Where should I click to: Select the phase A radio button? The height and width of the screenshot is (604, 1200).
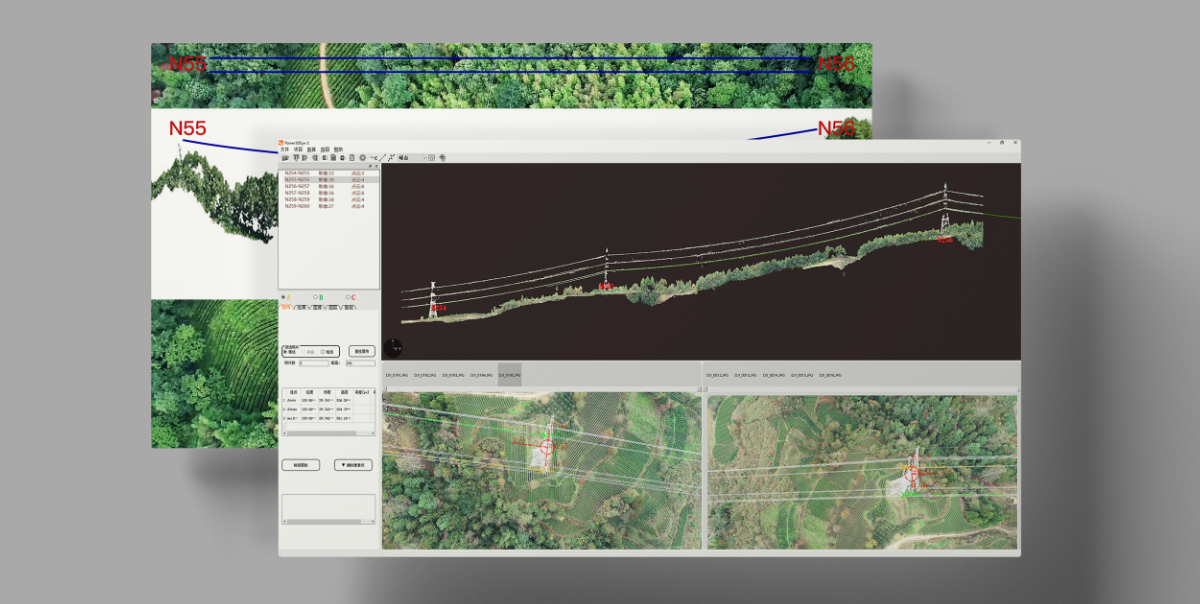[285, 297]
